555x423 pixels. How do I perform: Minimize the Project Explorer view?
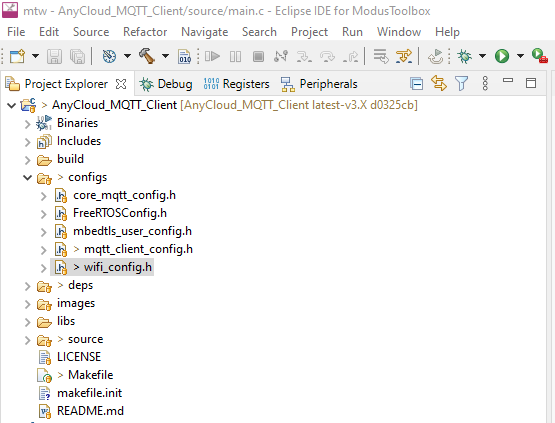pyautogui.click(x=508, y=81)
